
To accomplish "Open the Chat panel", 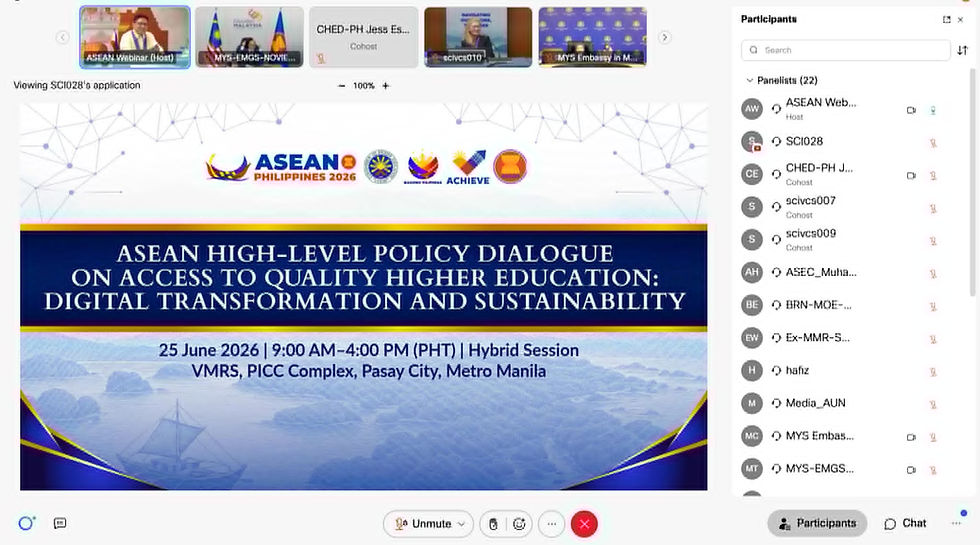I will [x=905, y=523].
